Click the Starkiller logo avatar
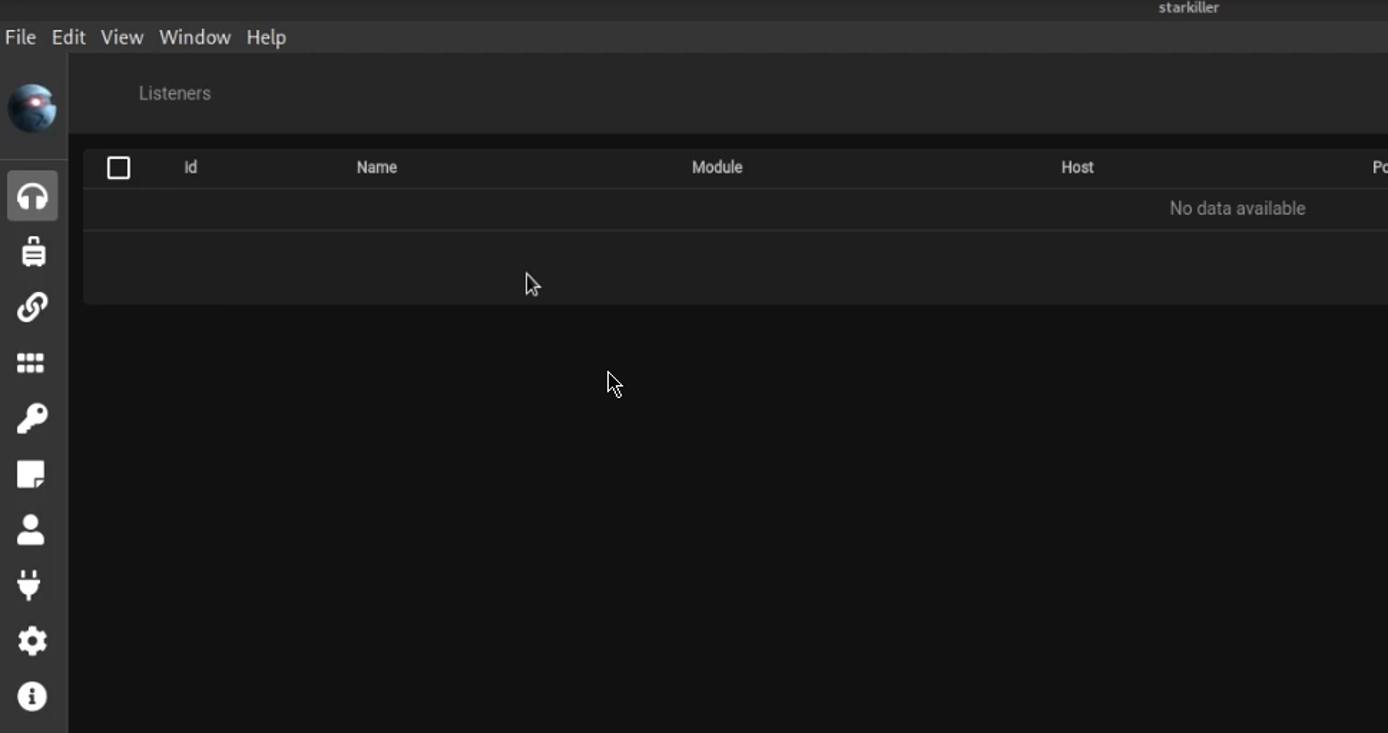The height and width of the screenshot is (733, 1388). [x=33, y=108]
